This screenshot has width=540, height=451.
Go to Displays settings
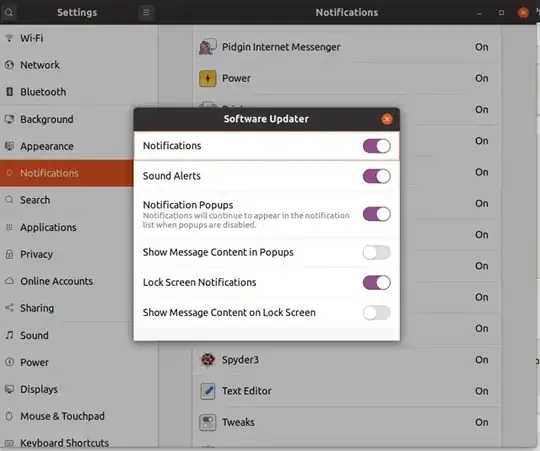point(79,389)
